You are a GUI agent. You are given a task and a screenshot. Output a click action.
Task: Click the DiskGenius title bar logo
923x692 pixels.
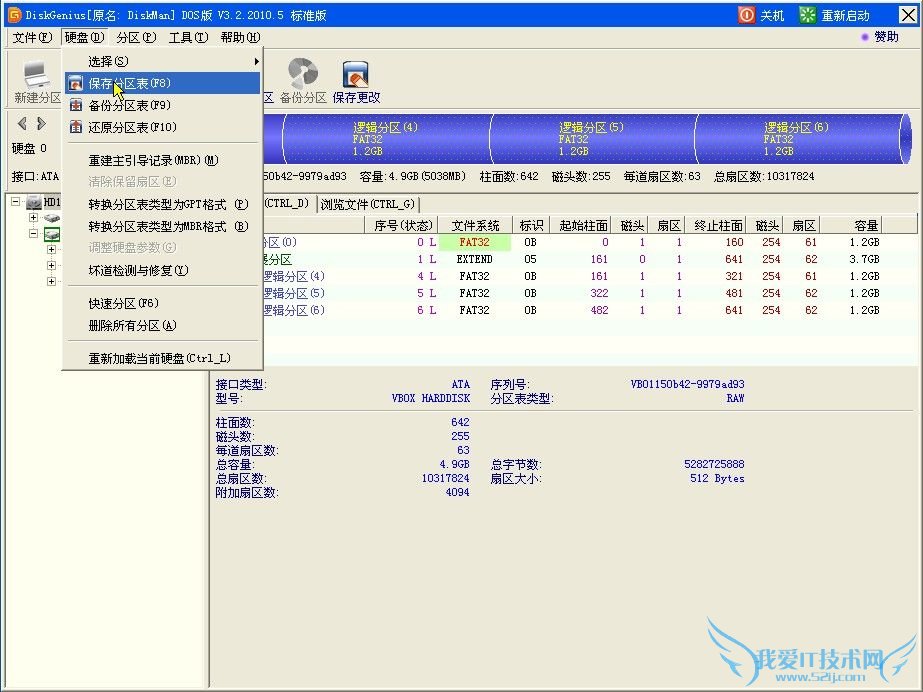(14, 15)
